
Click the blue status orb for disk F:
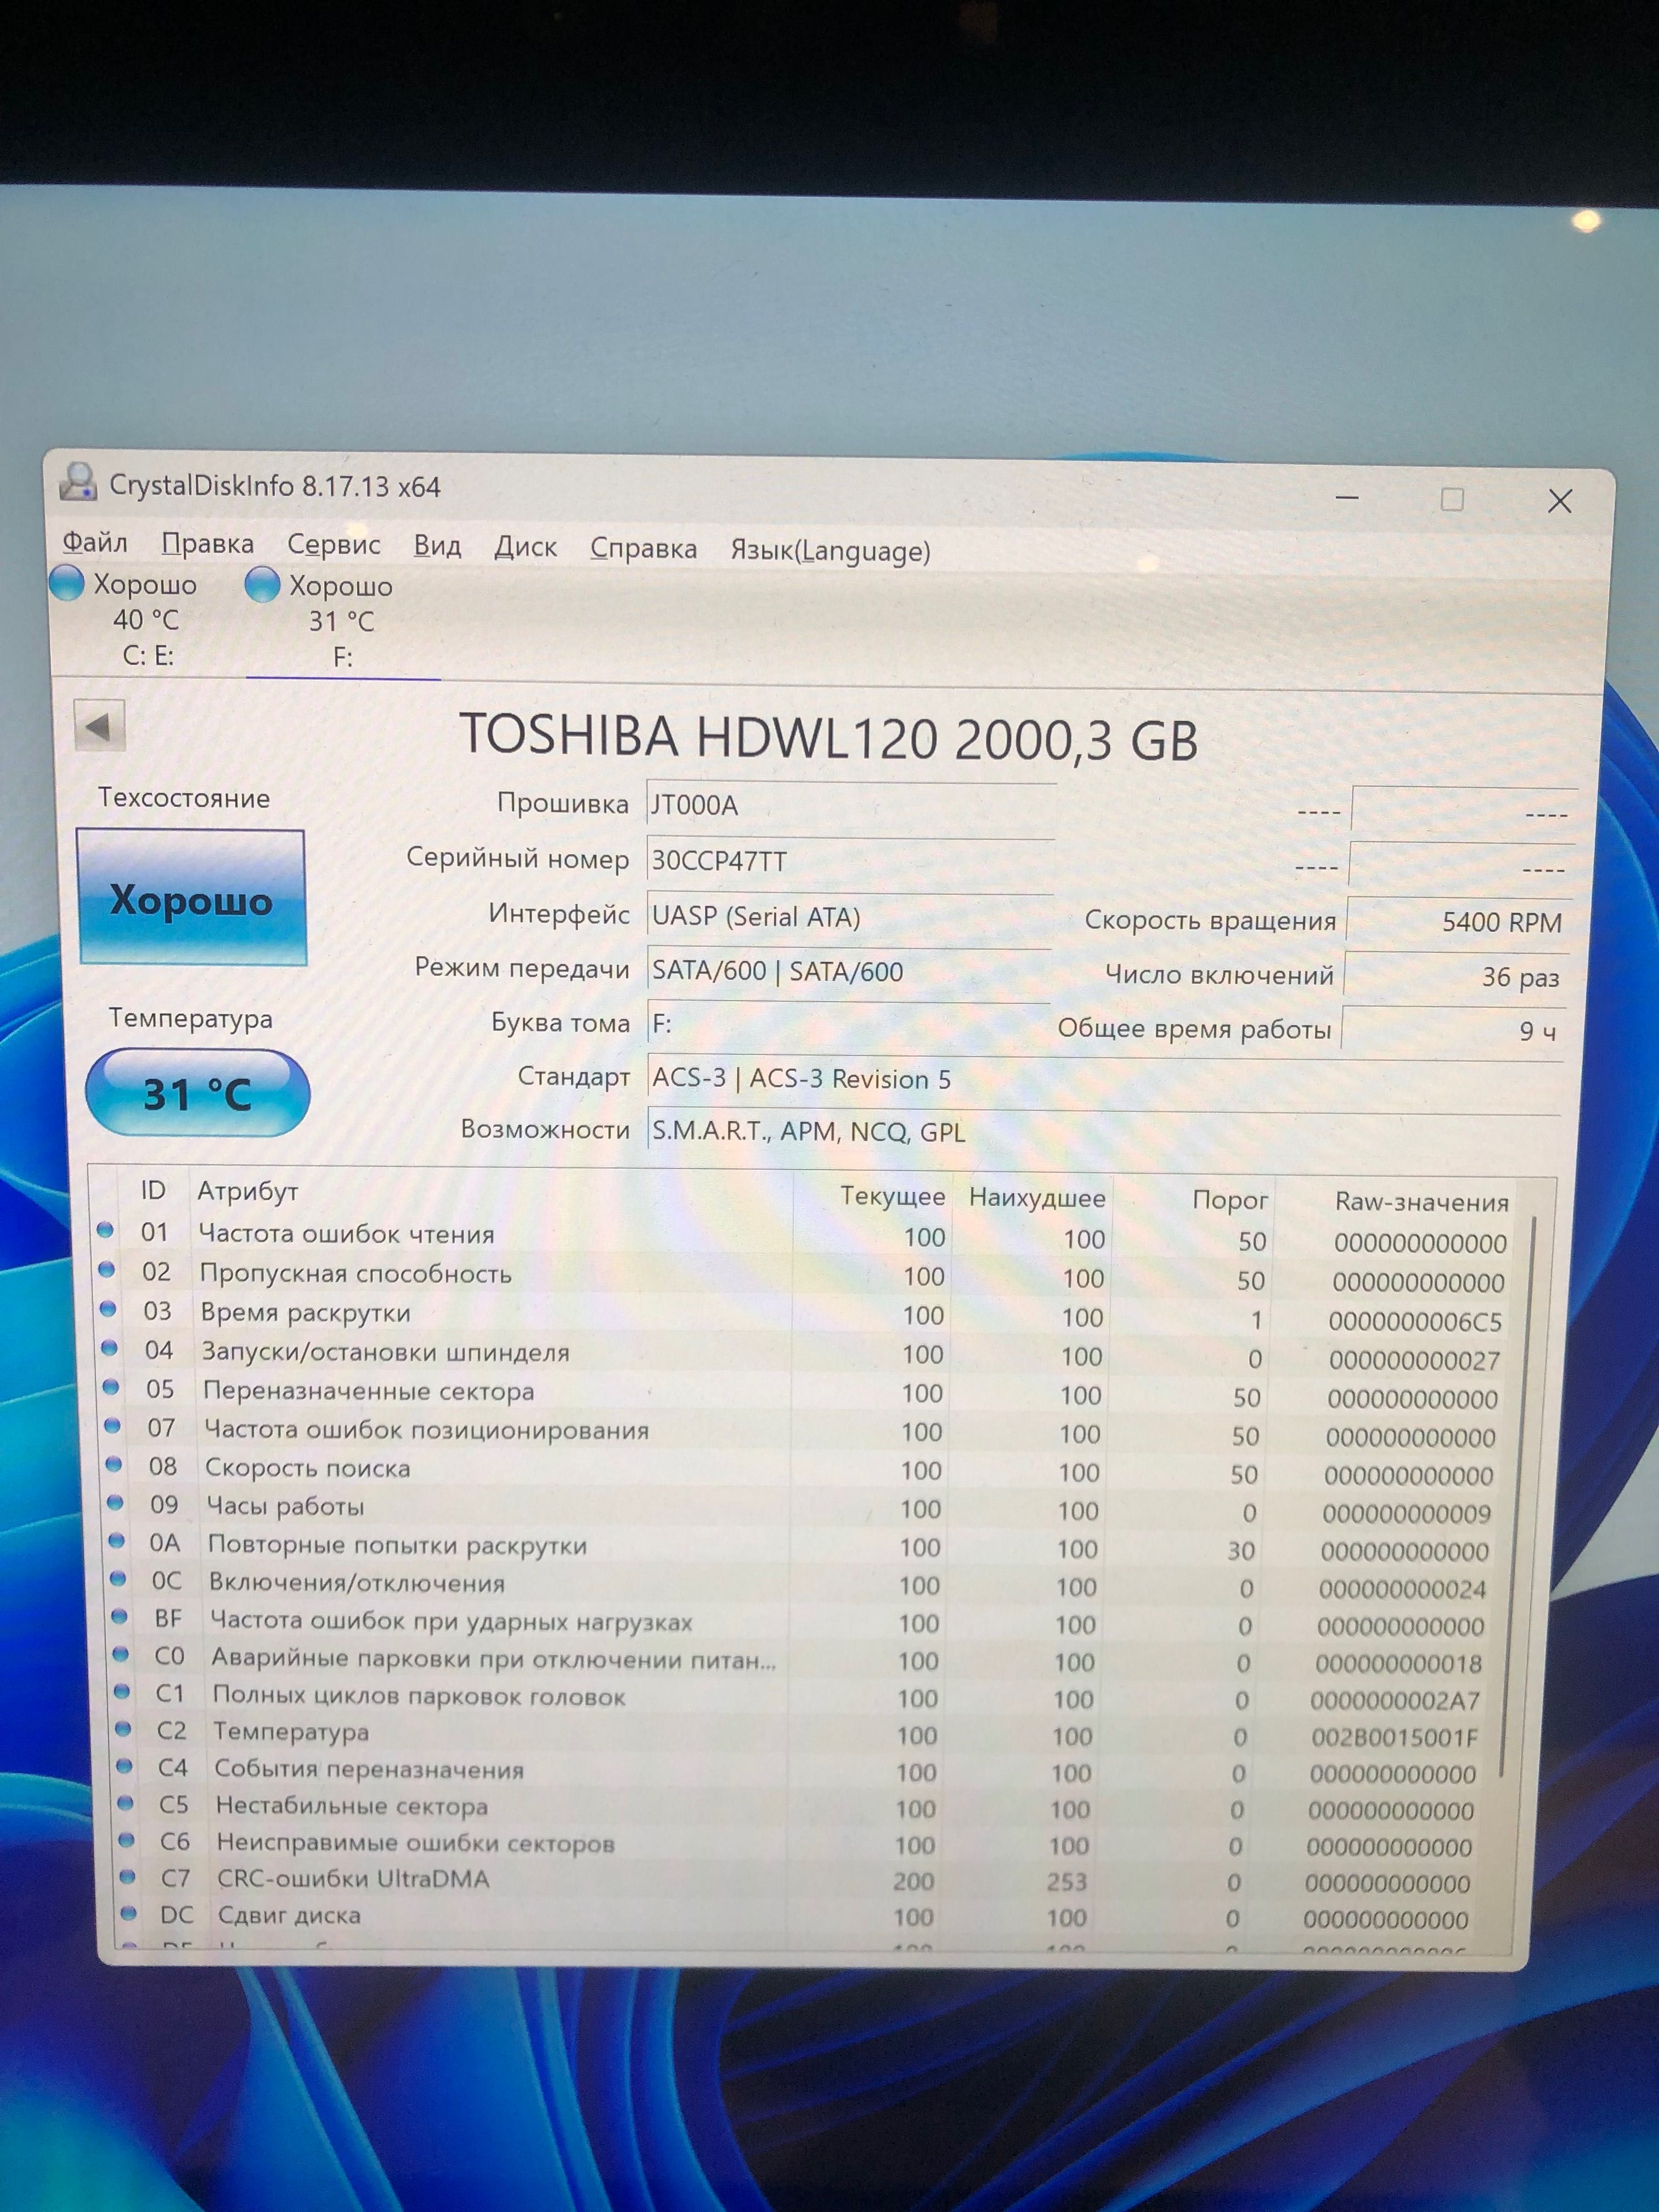click(262, 585)
